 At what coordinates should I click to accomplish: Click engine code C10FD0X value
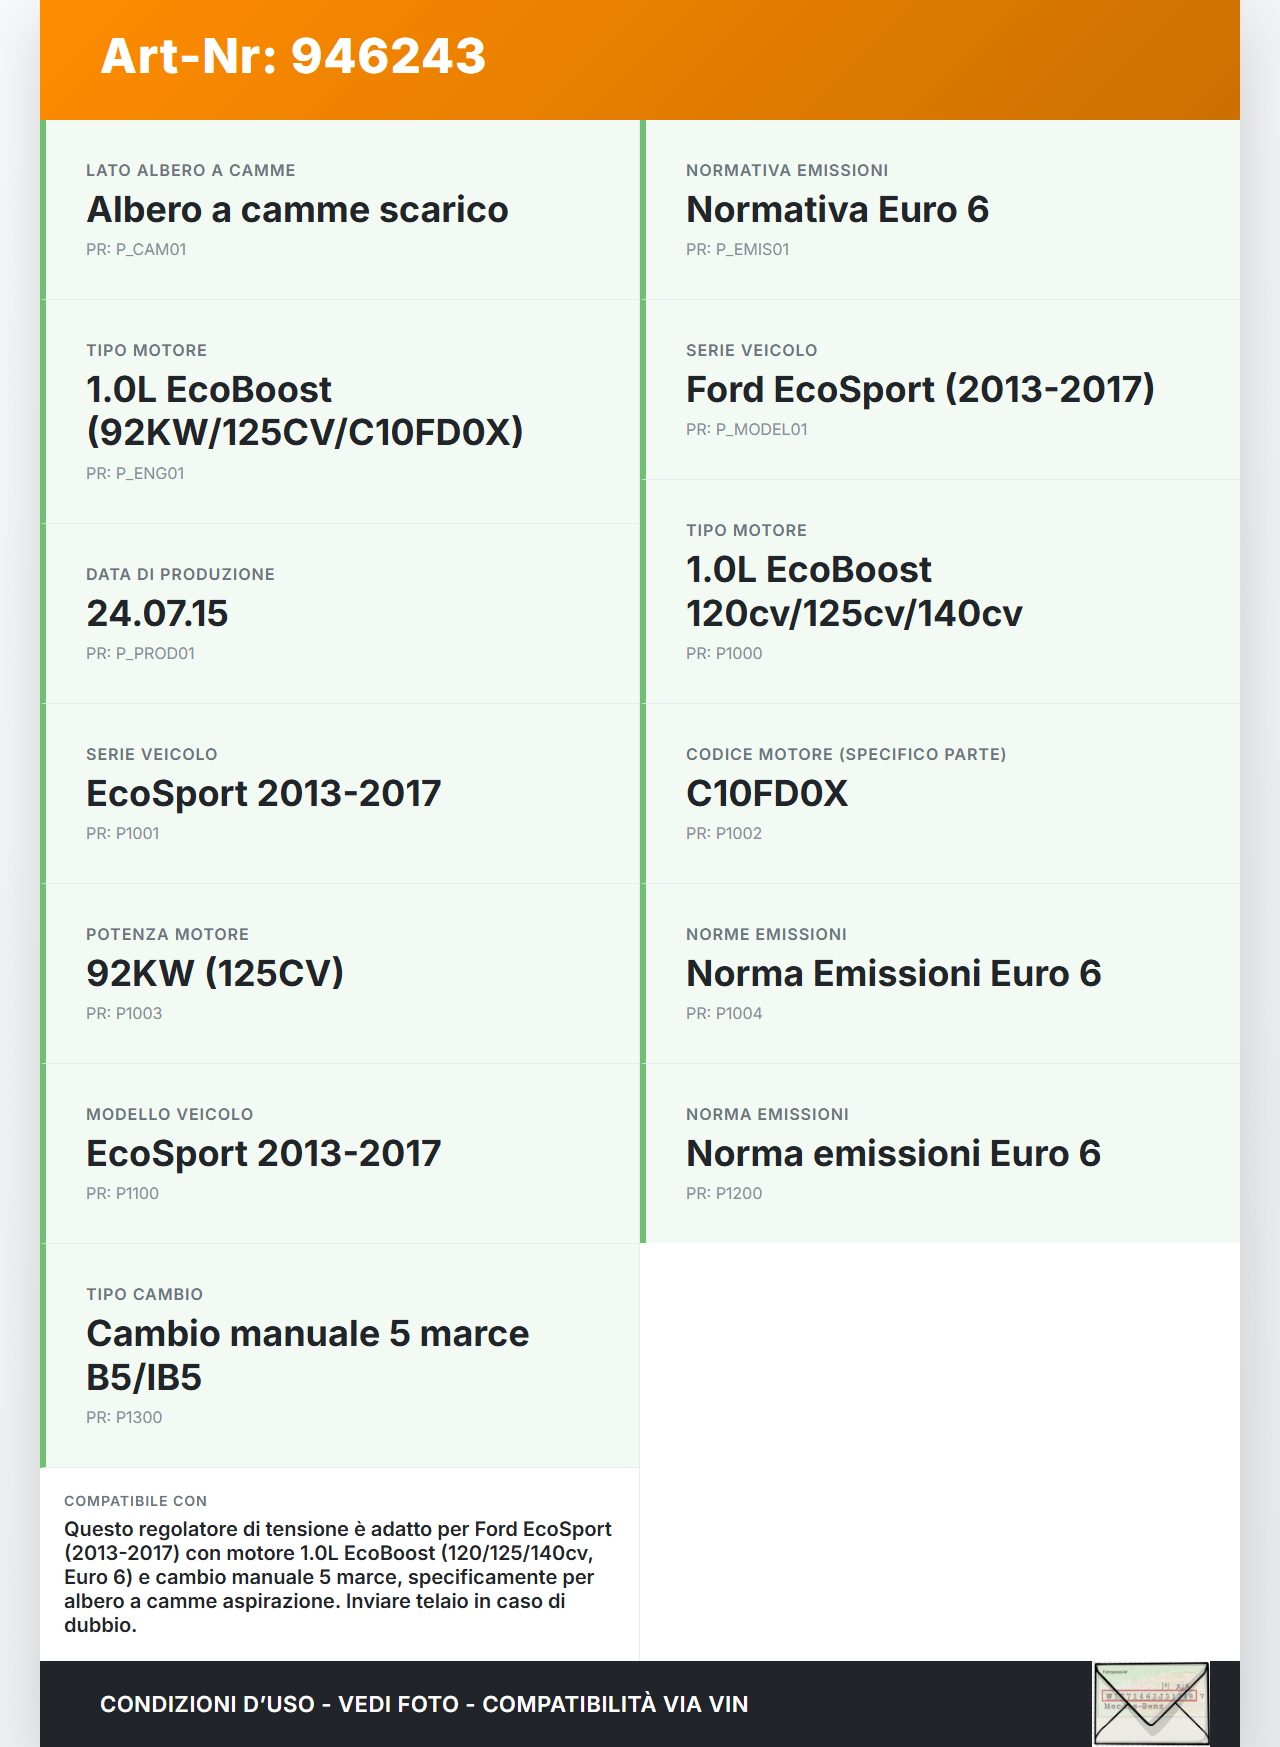click(x=767, y=794)
